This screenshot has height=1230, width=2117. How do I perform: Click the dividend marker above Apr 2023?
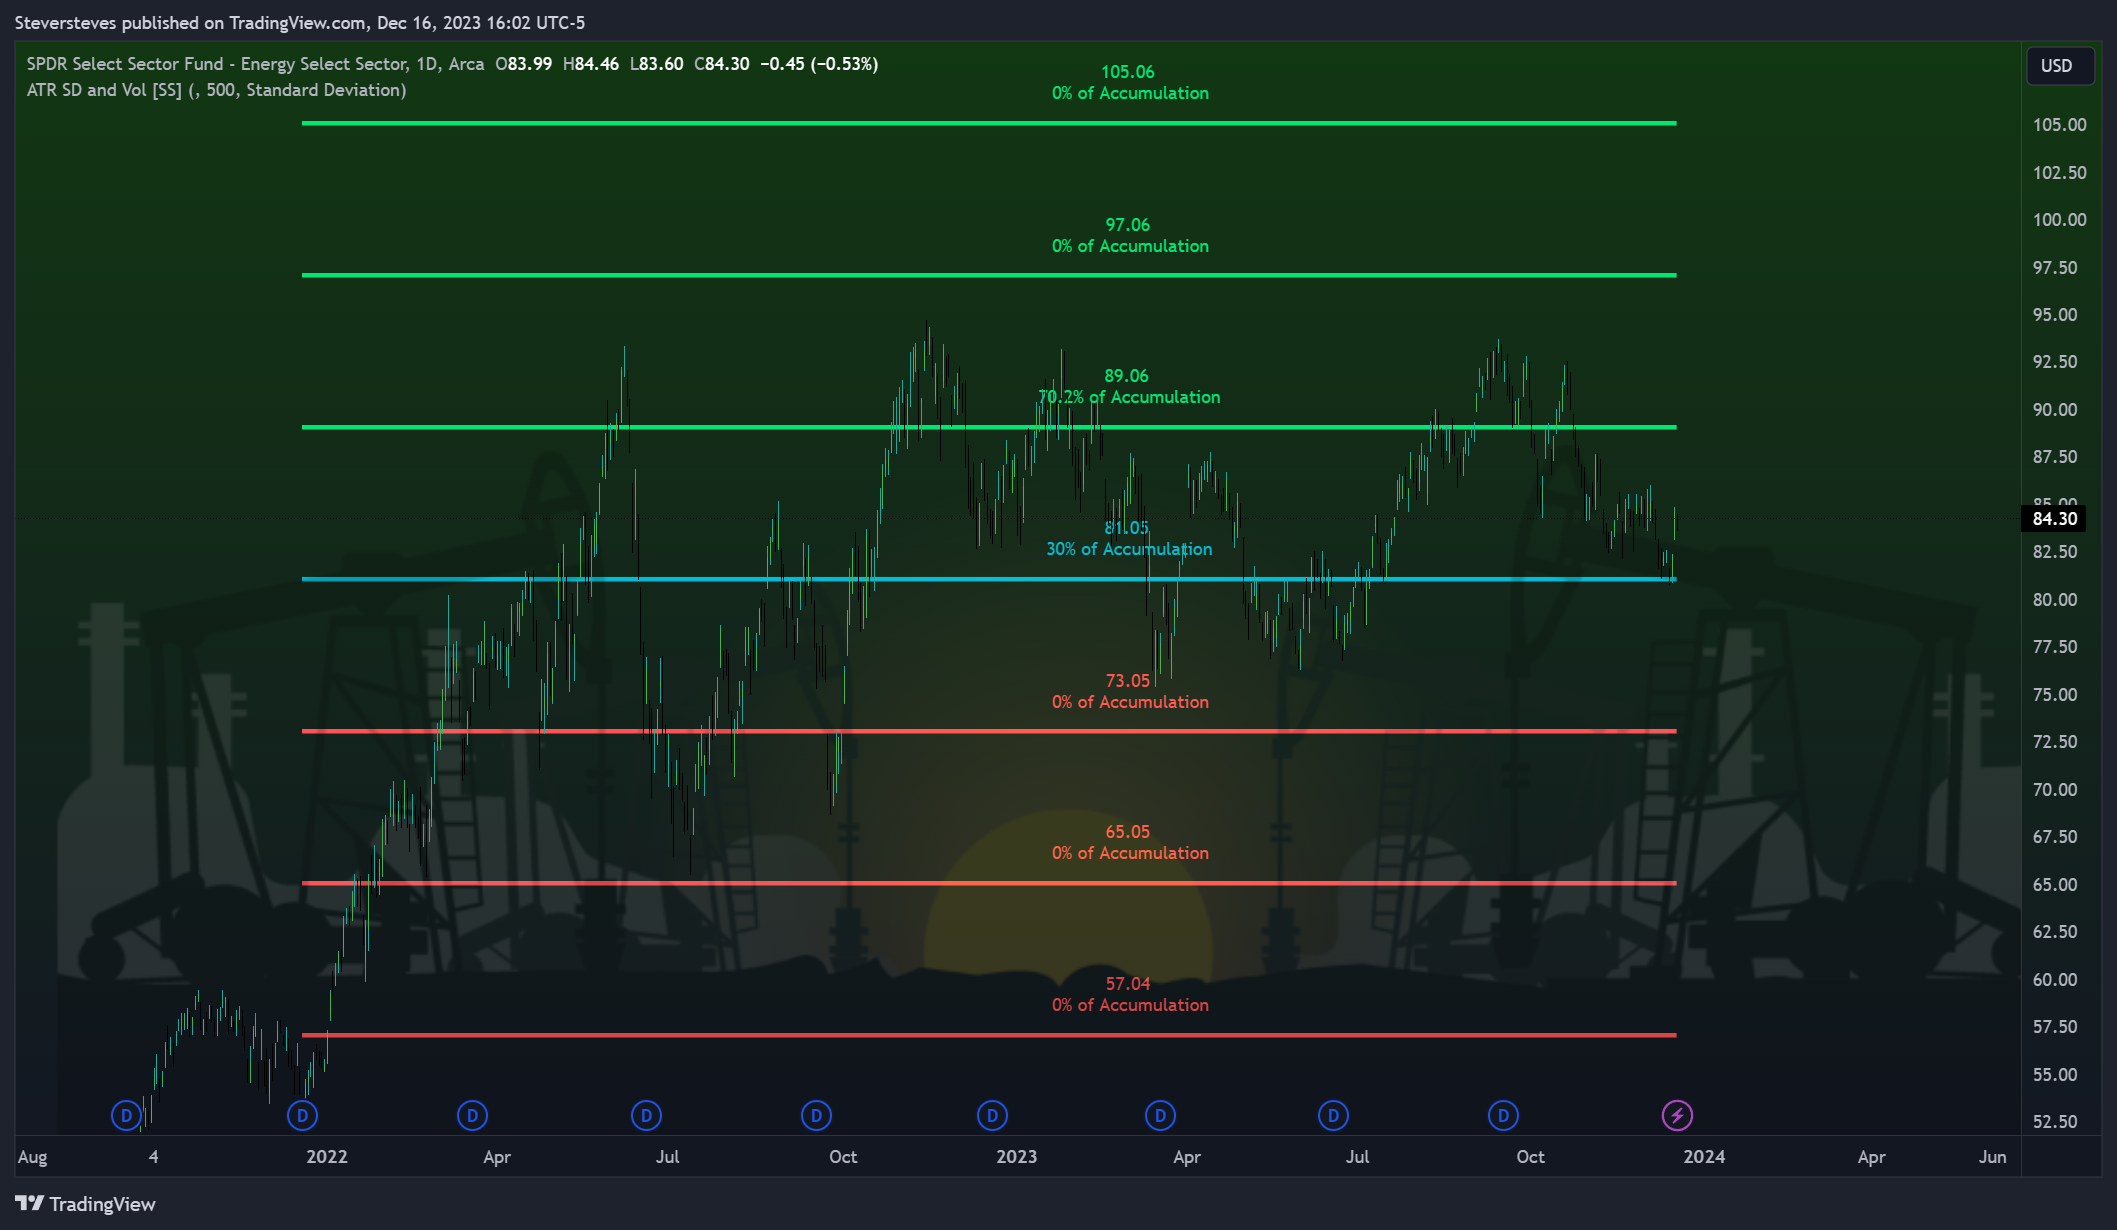1160,1115
